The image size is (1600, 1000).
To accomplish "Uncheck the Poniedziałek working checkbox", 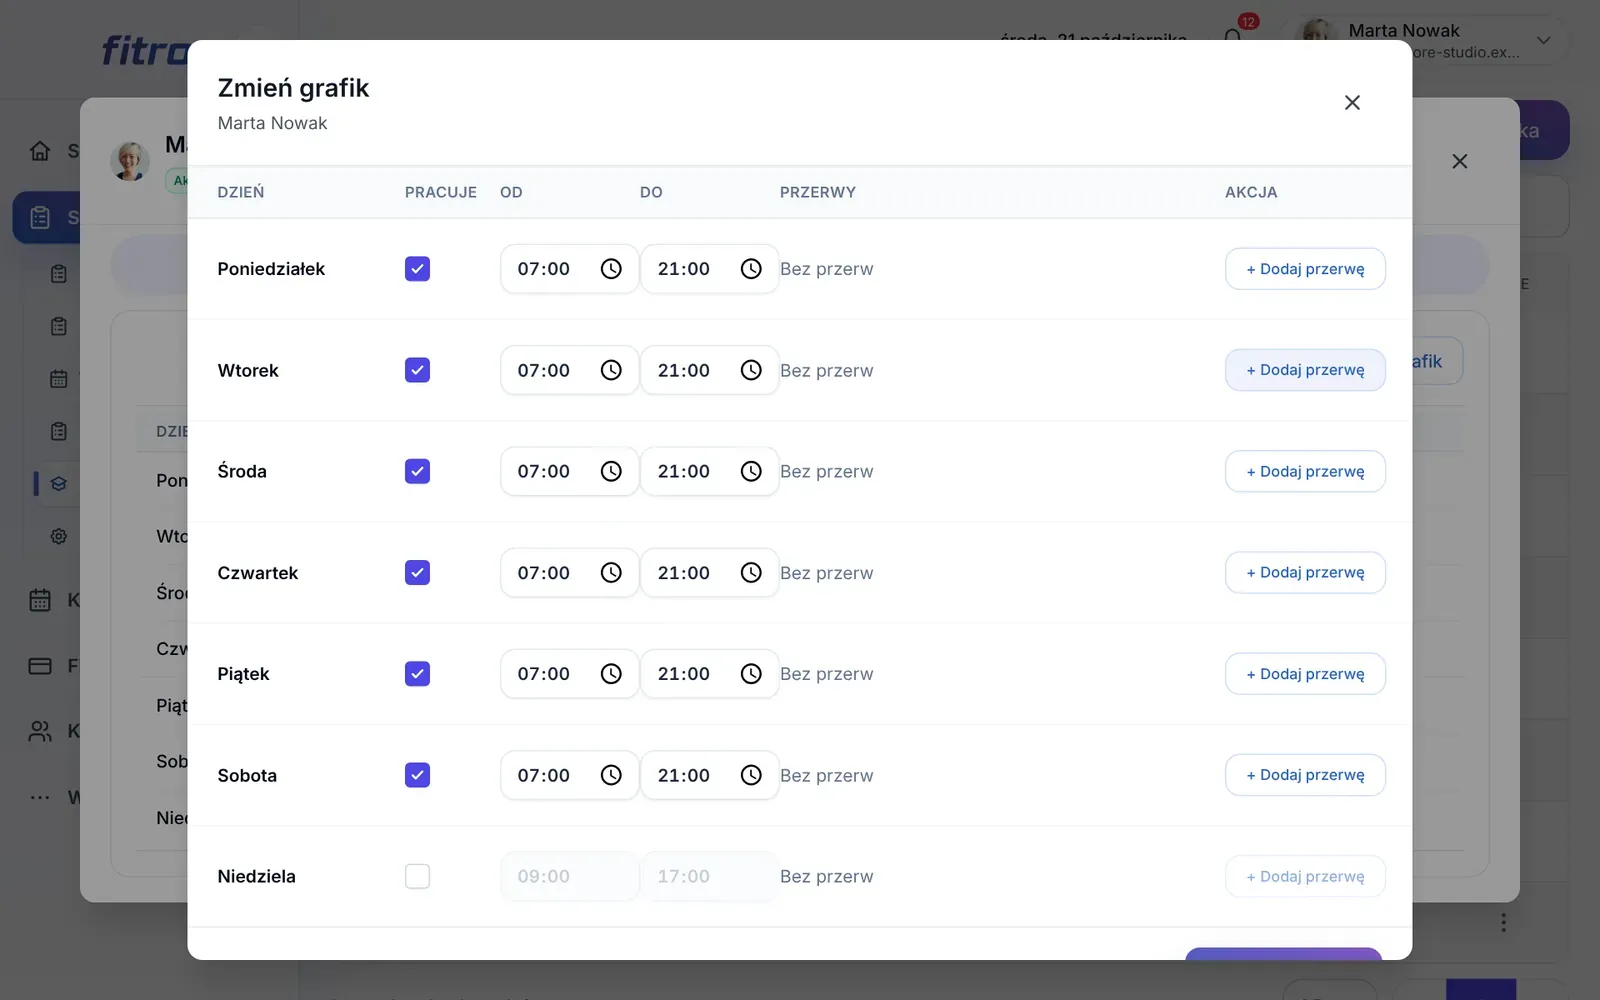I will pos(417,269).
